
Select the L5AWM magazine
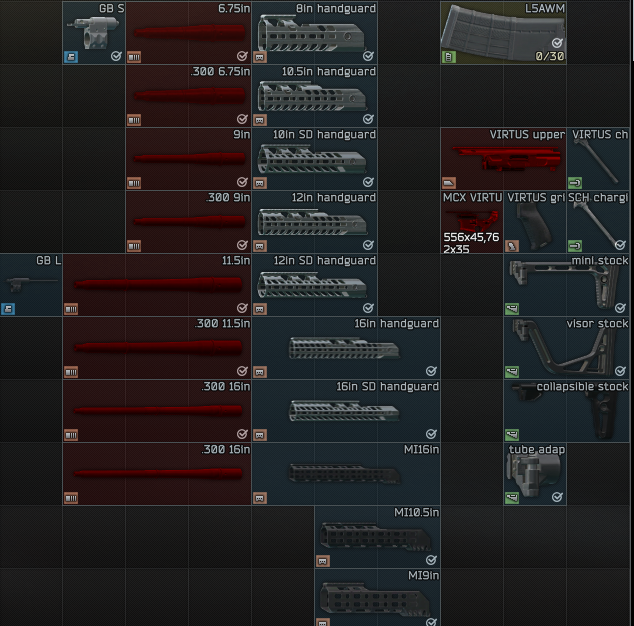(503, 32)
